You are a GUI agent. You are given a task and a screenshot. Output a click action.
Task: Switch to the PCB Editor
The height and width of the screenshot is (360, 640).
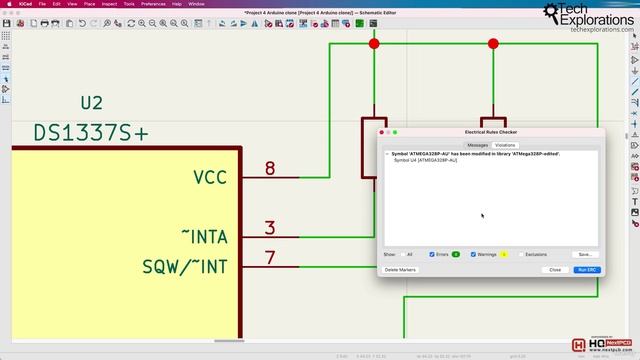[x=360, y=24]
